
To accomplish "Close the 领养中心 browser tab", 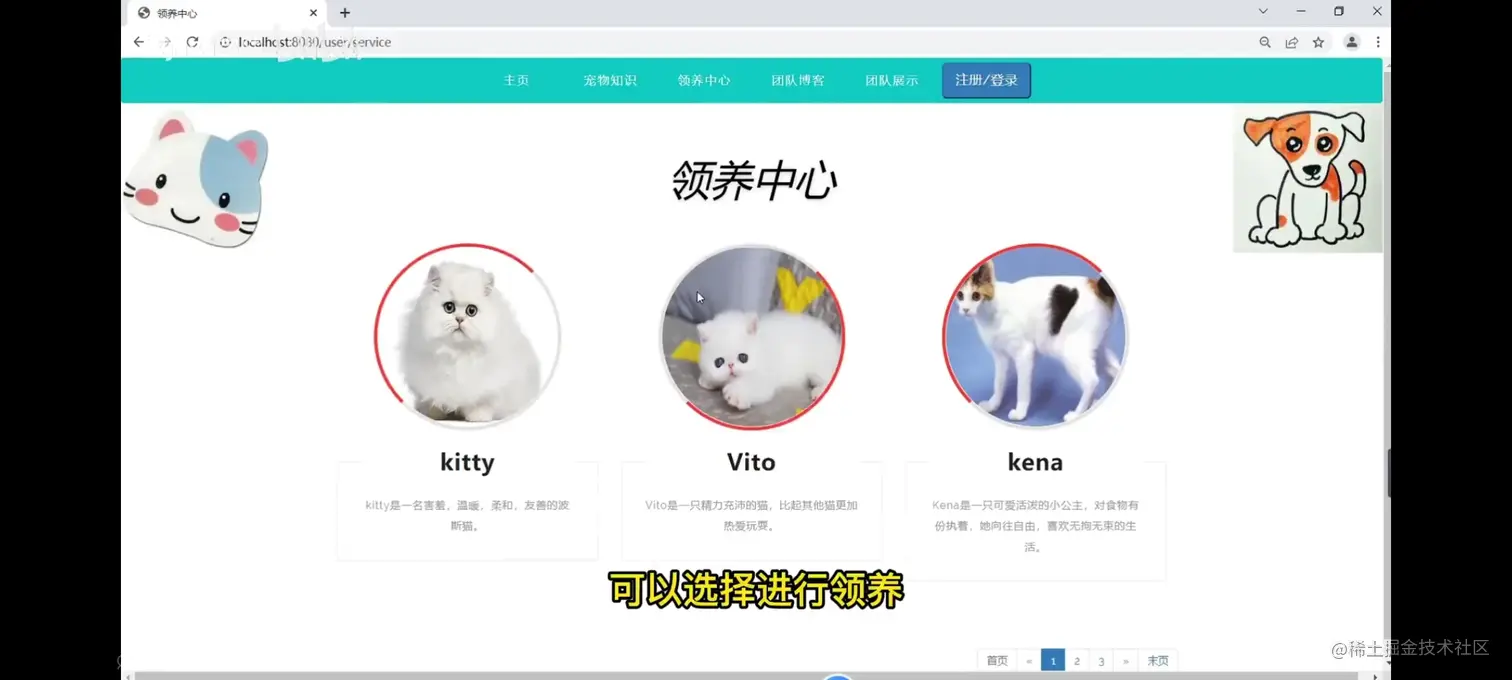I will [314, 13].
